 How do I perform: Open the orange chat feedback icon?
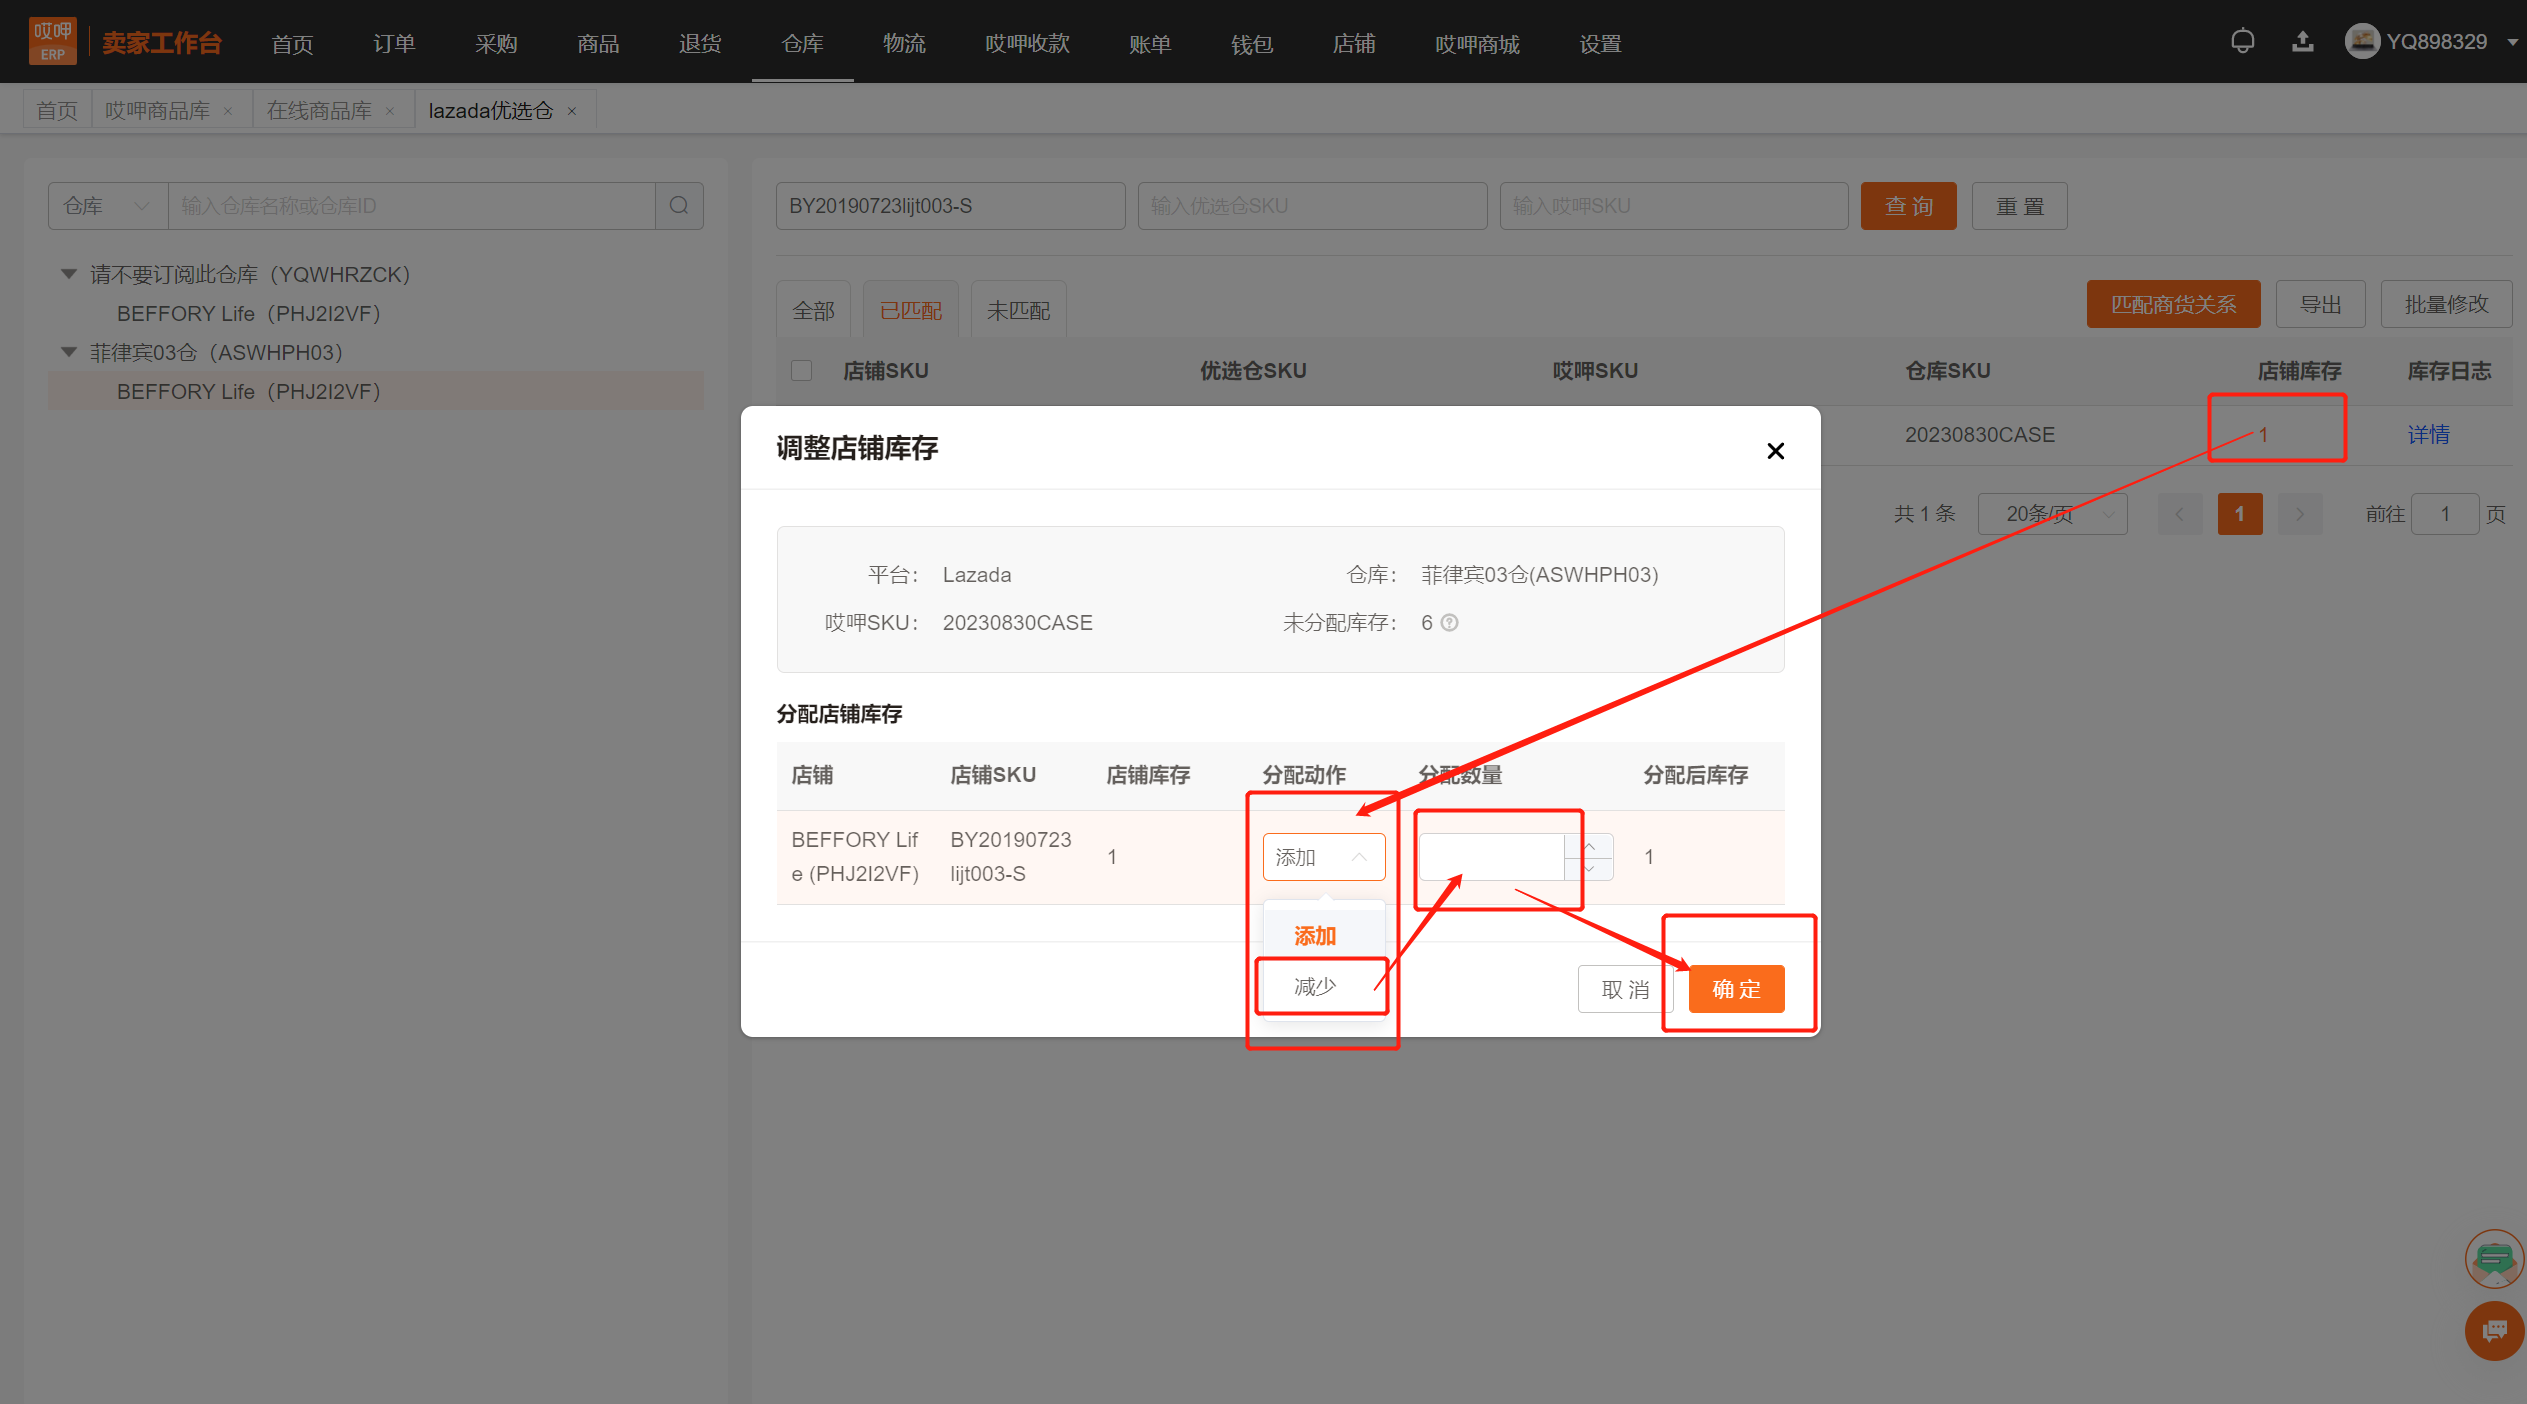point(2494,1331)
